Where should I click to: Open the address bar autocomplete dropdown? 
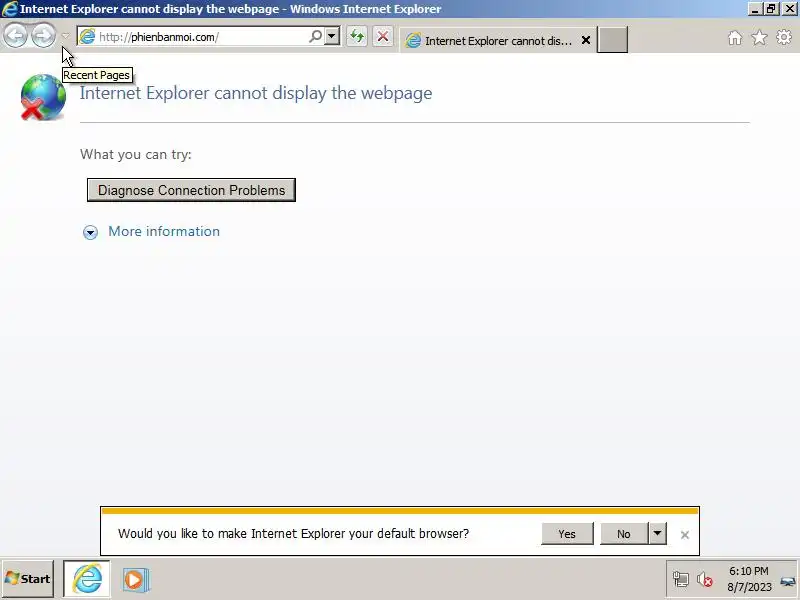332,36
